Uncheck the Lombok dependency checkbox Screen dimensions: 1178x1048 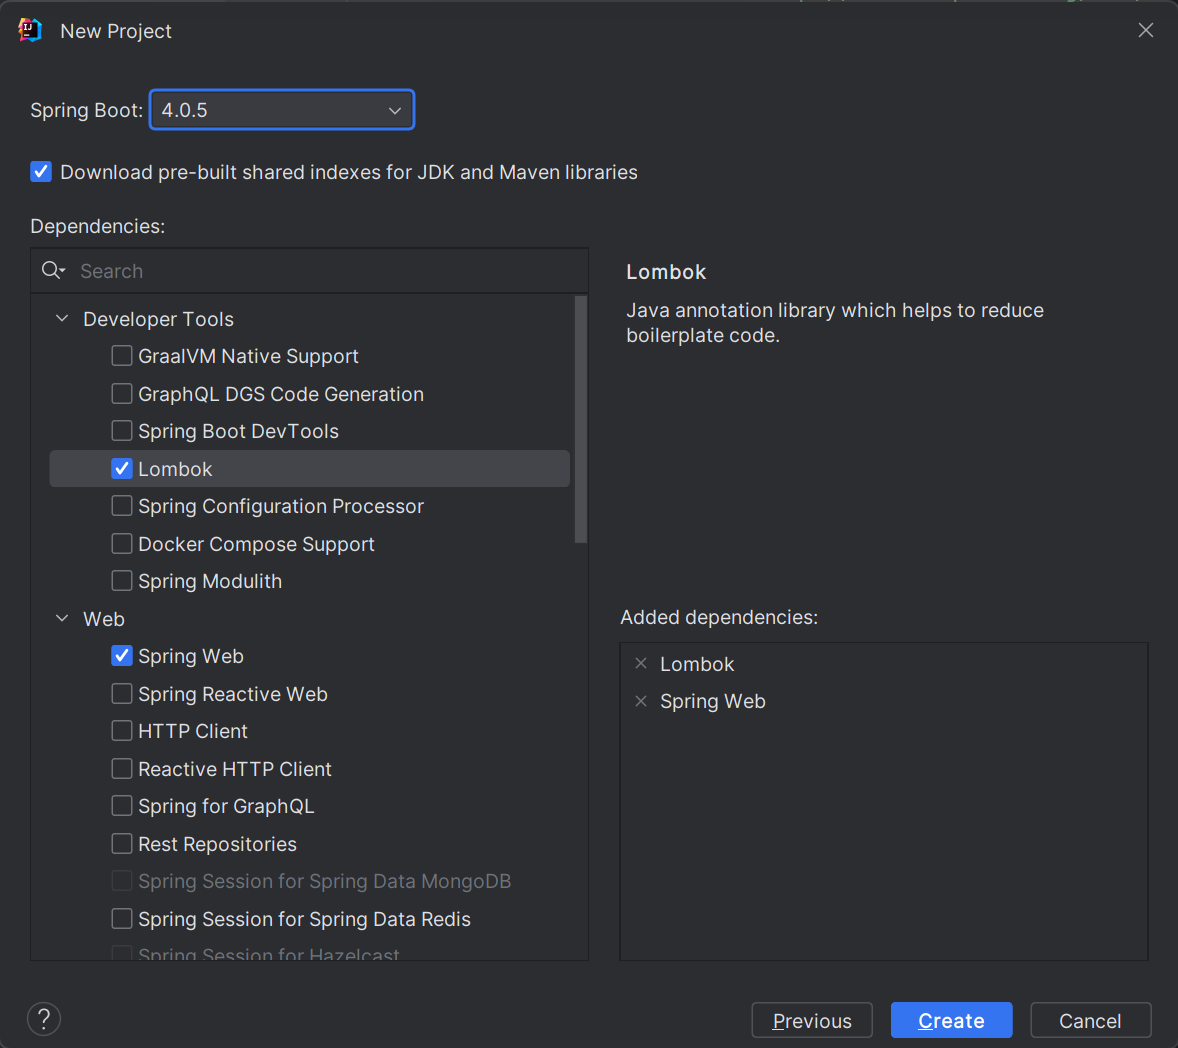click(x=122, y=469)
